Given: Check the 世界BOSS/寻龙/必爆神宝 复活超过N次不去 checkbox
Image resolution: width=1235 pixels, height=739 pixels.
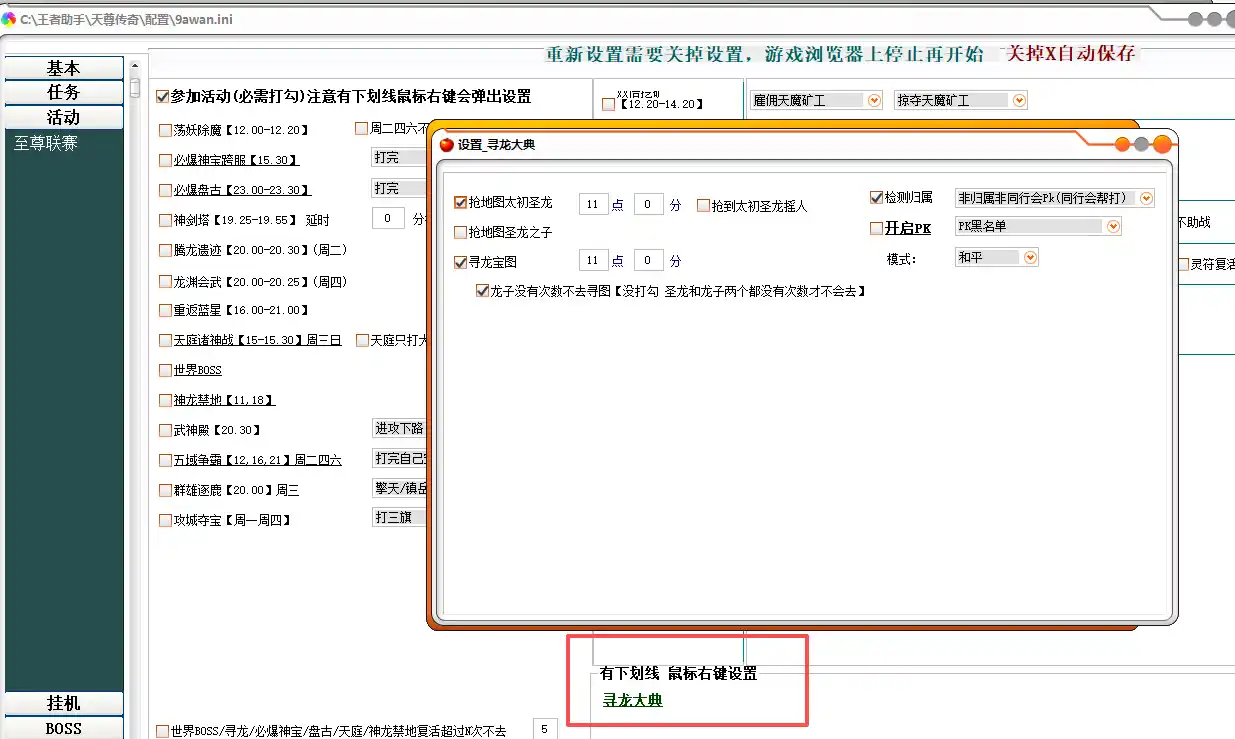Looking at the screenshot, I should pyautogui.click(x=163, y=731).
